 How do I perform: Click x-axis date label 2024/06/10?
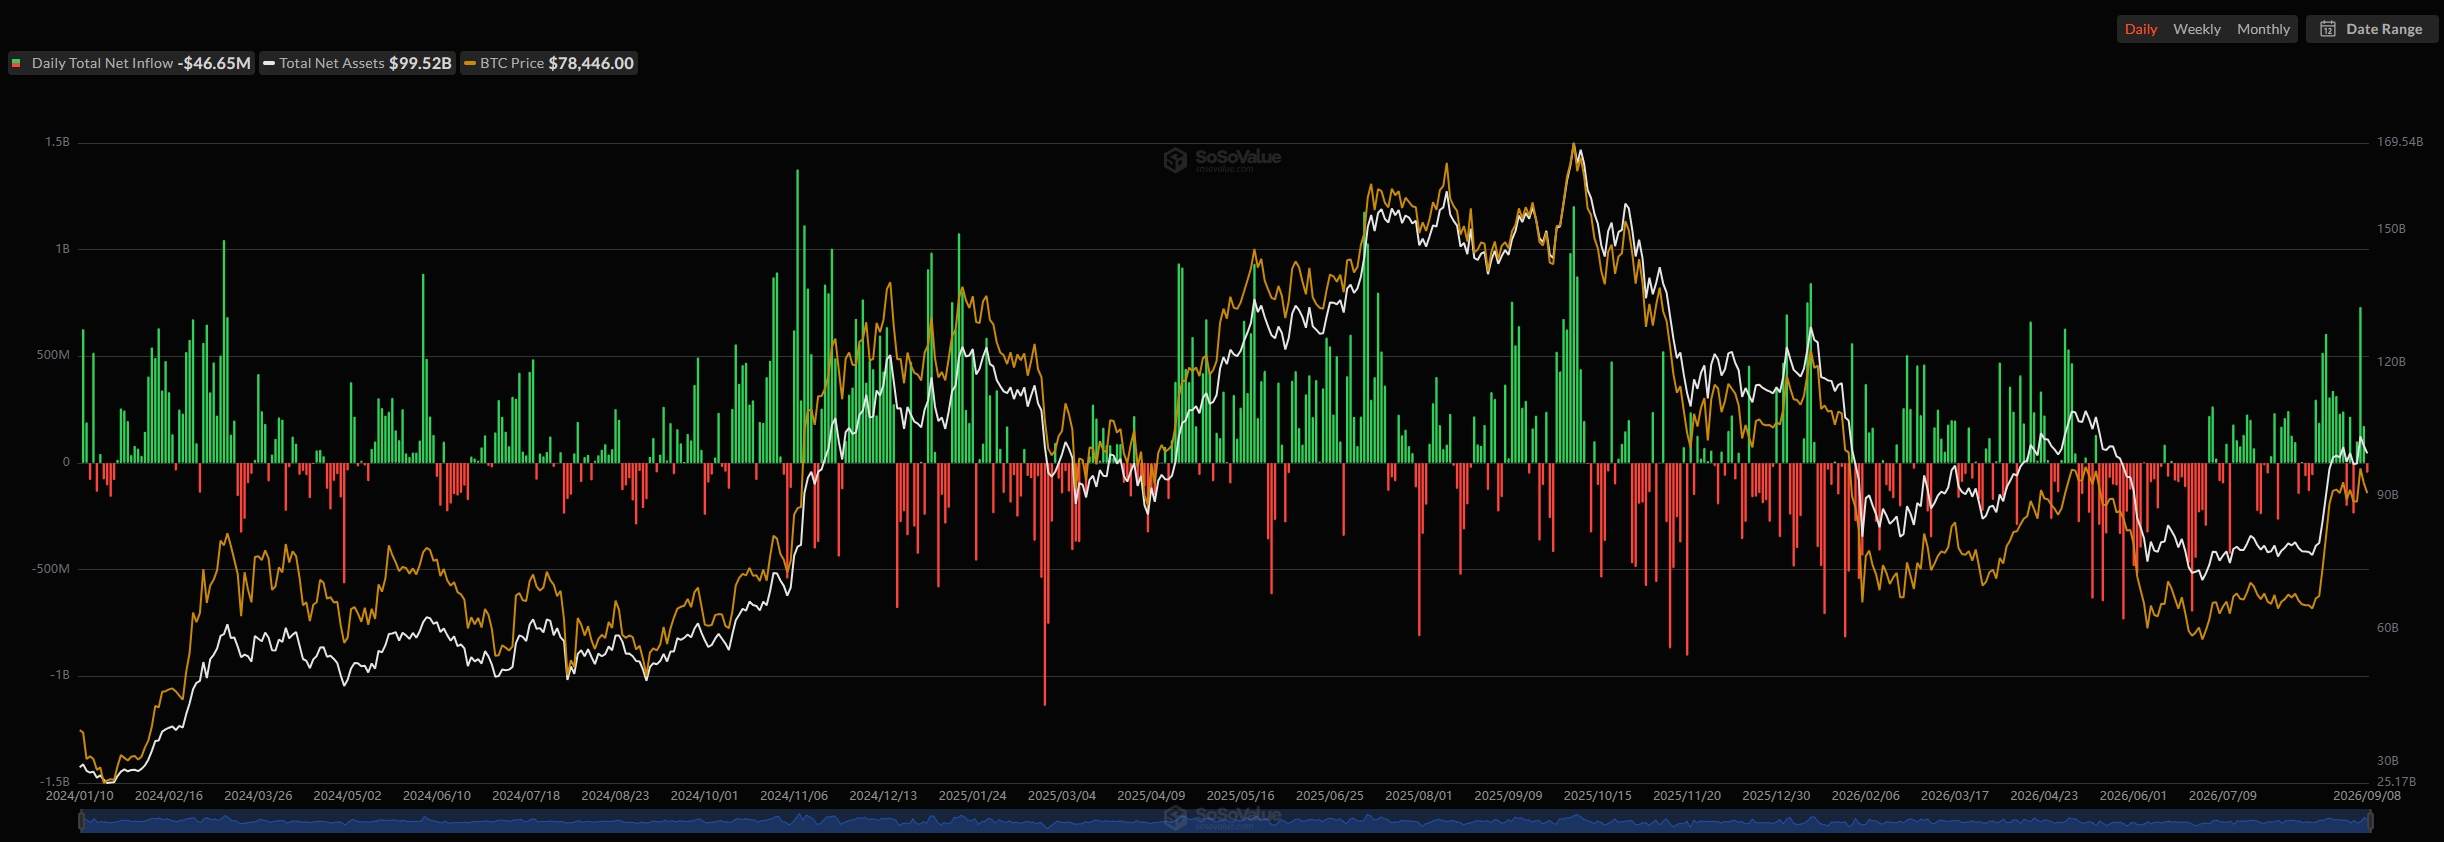point(436,796)
